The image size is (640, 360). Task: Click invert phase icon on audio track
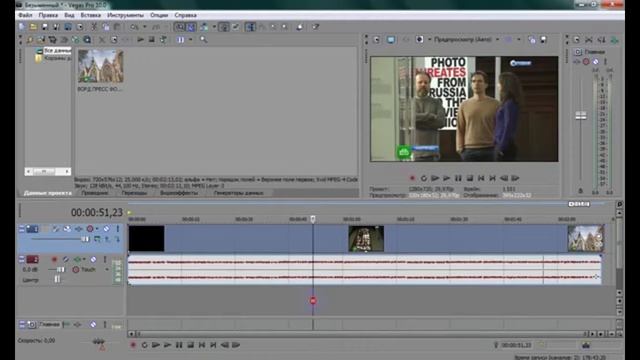[66, 259]
